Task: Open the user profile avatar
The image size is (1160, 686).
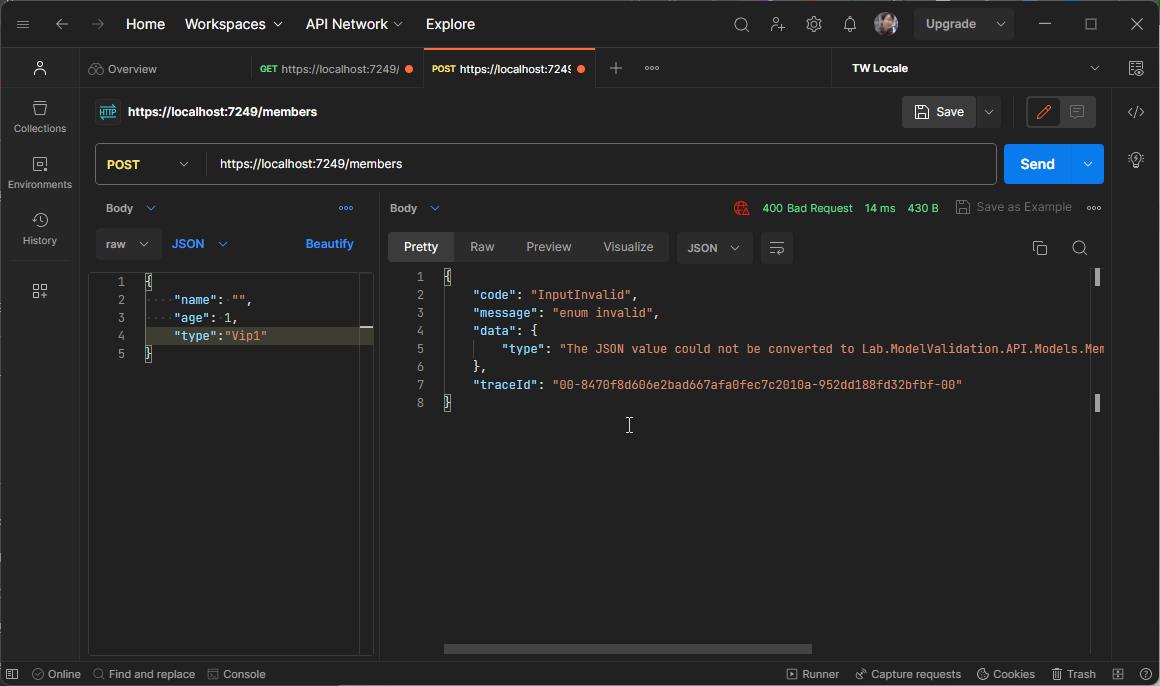Action: click(886, 24)
